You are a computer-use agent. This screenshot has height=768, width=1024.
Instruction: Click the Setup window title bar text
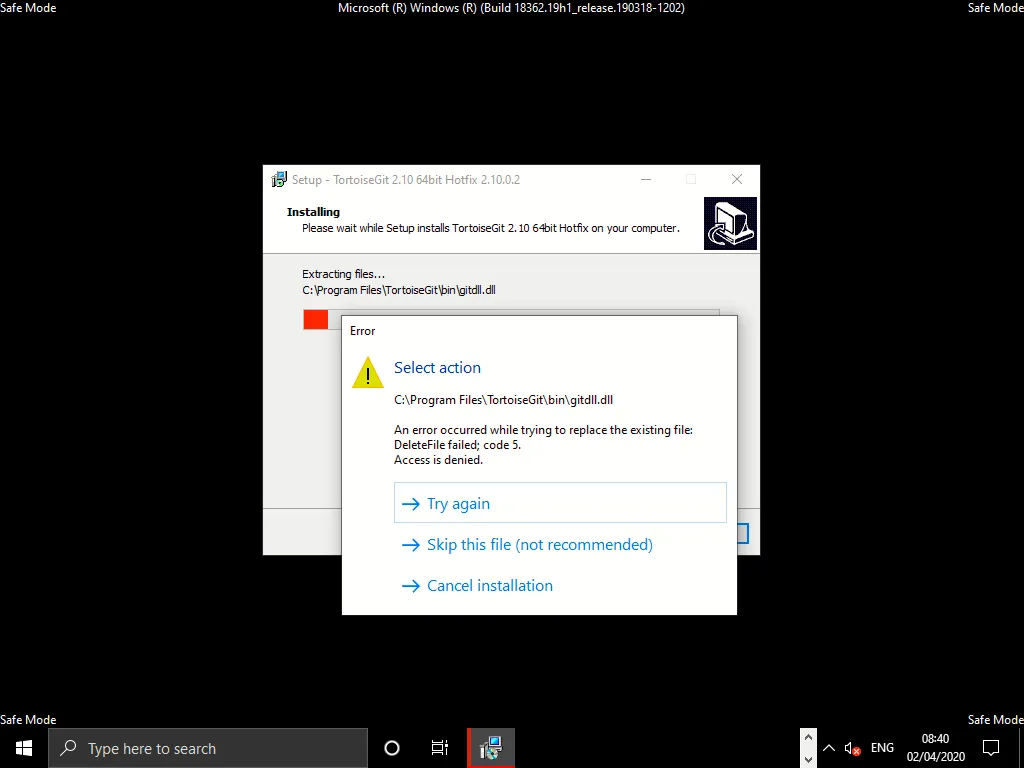pos(406,180)
